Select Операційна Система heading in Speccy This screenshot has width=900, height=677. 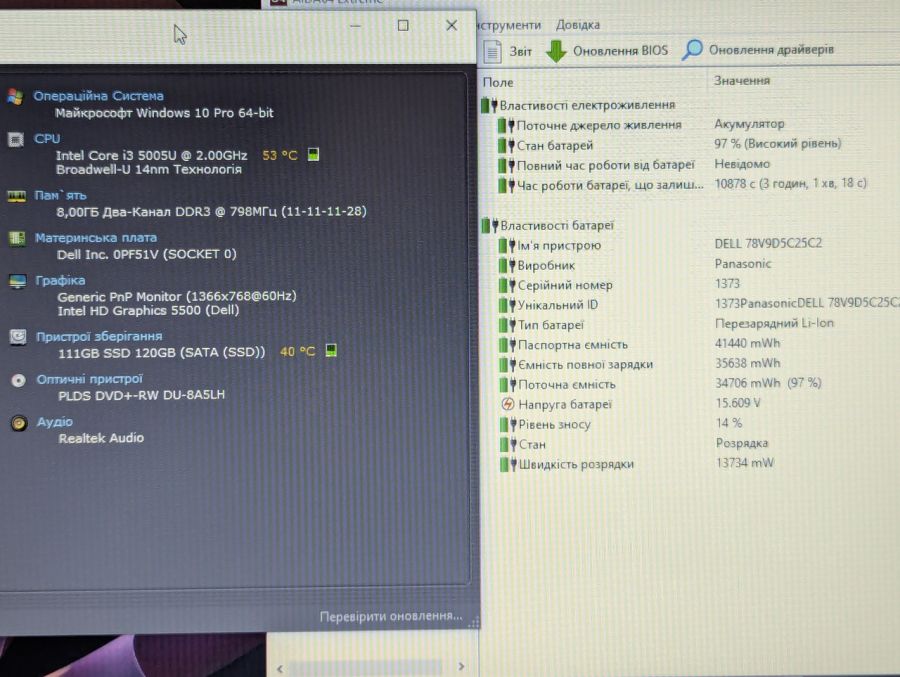(x=98, y=96)
